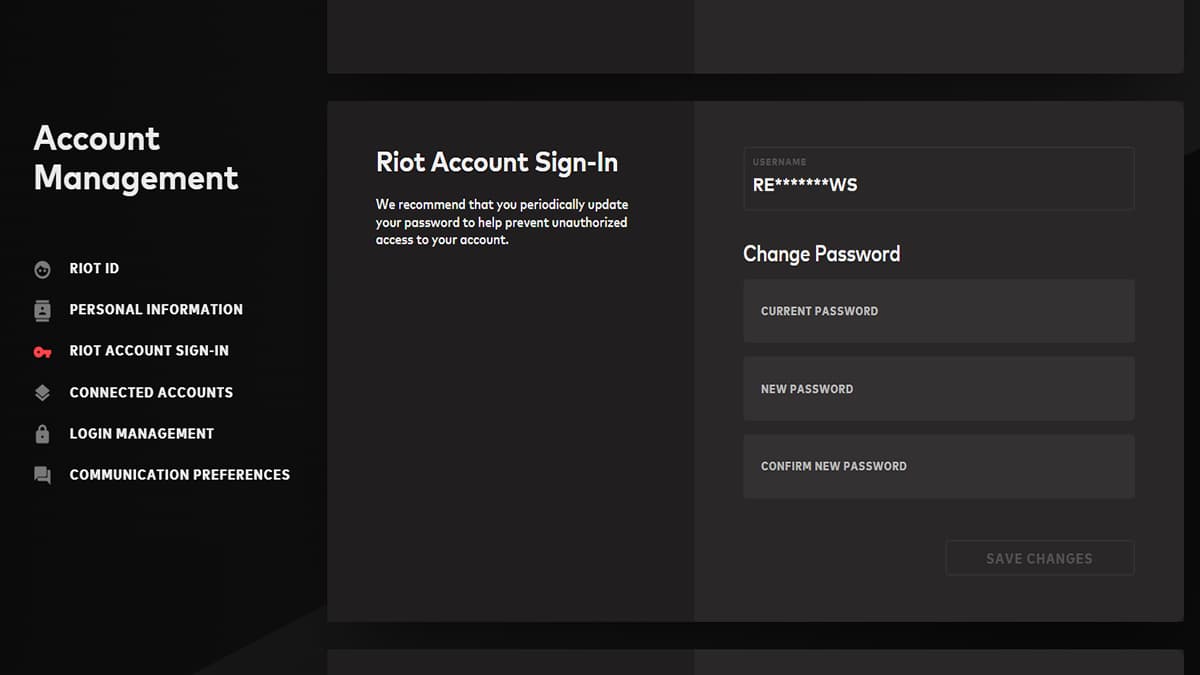Open the Personal Information section

155,309
